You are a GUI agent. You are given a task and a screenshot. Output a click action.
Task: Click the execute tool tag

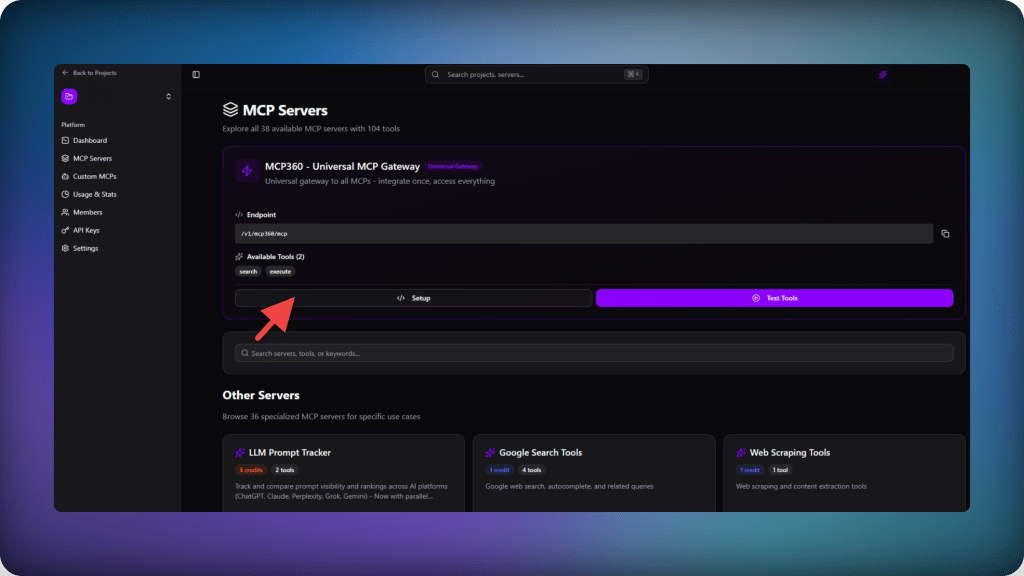click(x=280, y=272)
